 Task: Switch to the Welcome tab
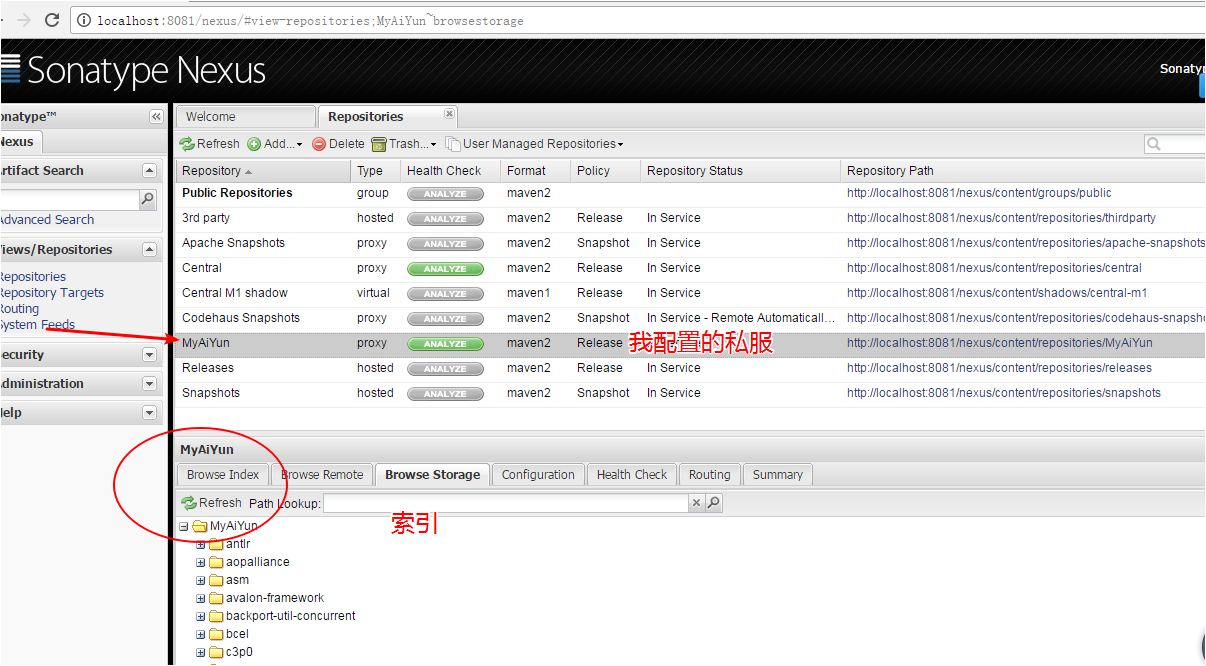245,117
